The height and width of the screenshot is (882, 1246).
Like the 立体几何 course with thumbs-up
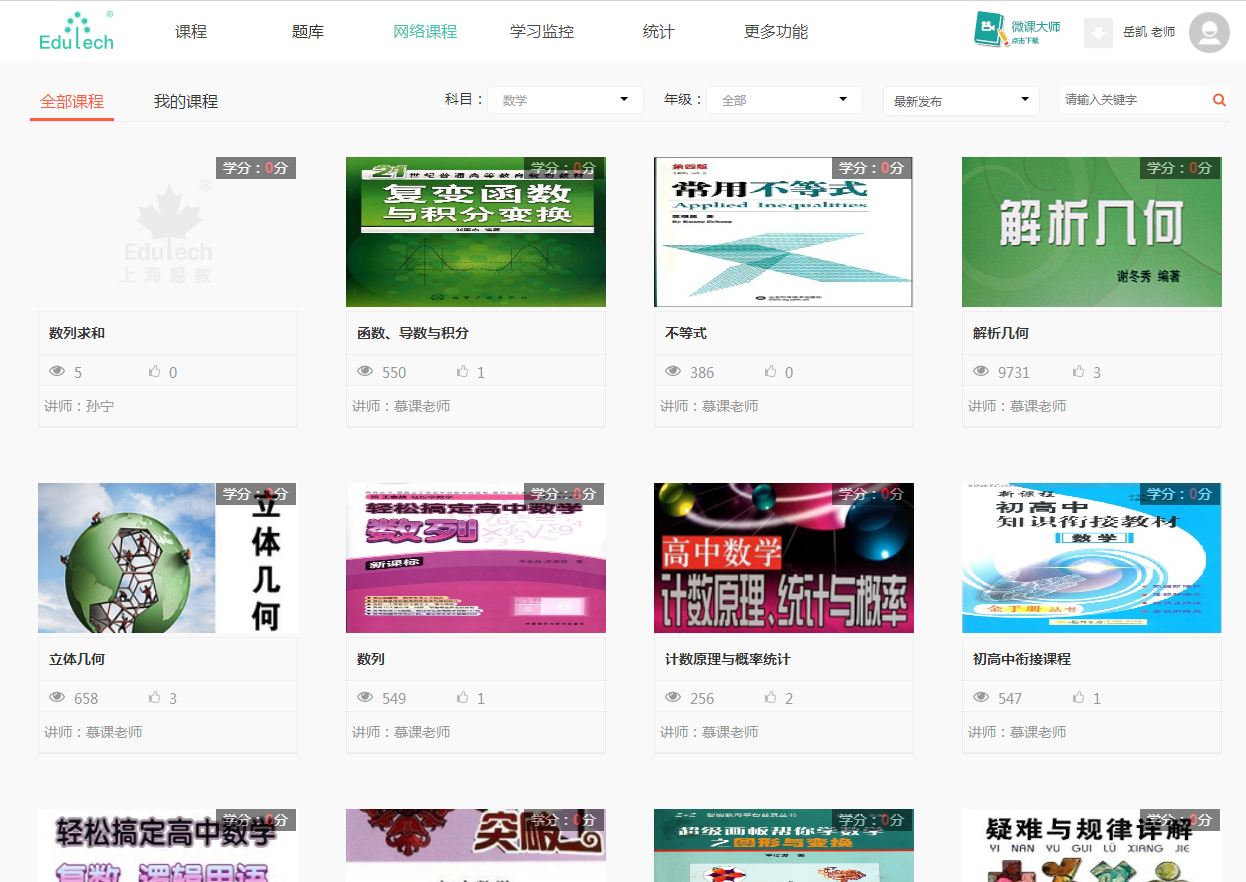point(155,697)
